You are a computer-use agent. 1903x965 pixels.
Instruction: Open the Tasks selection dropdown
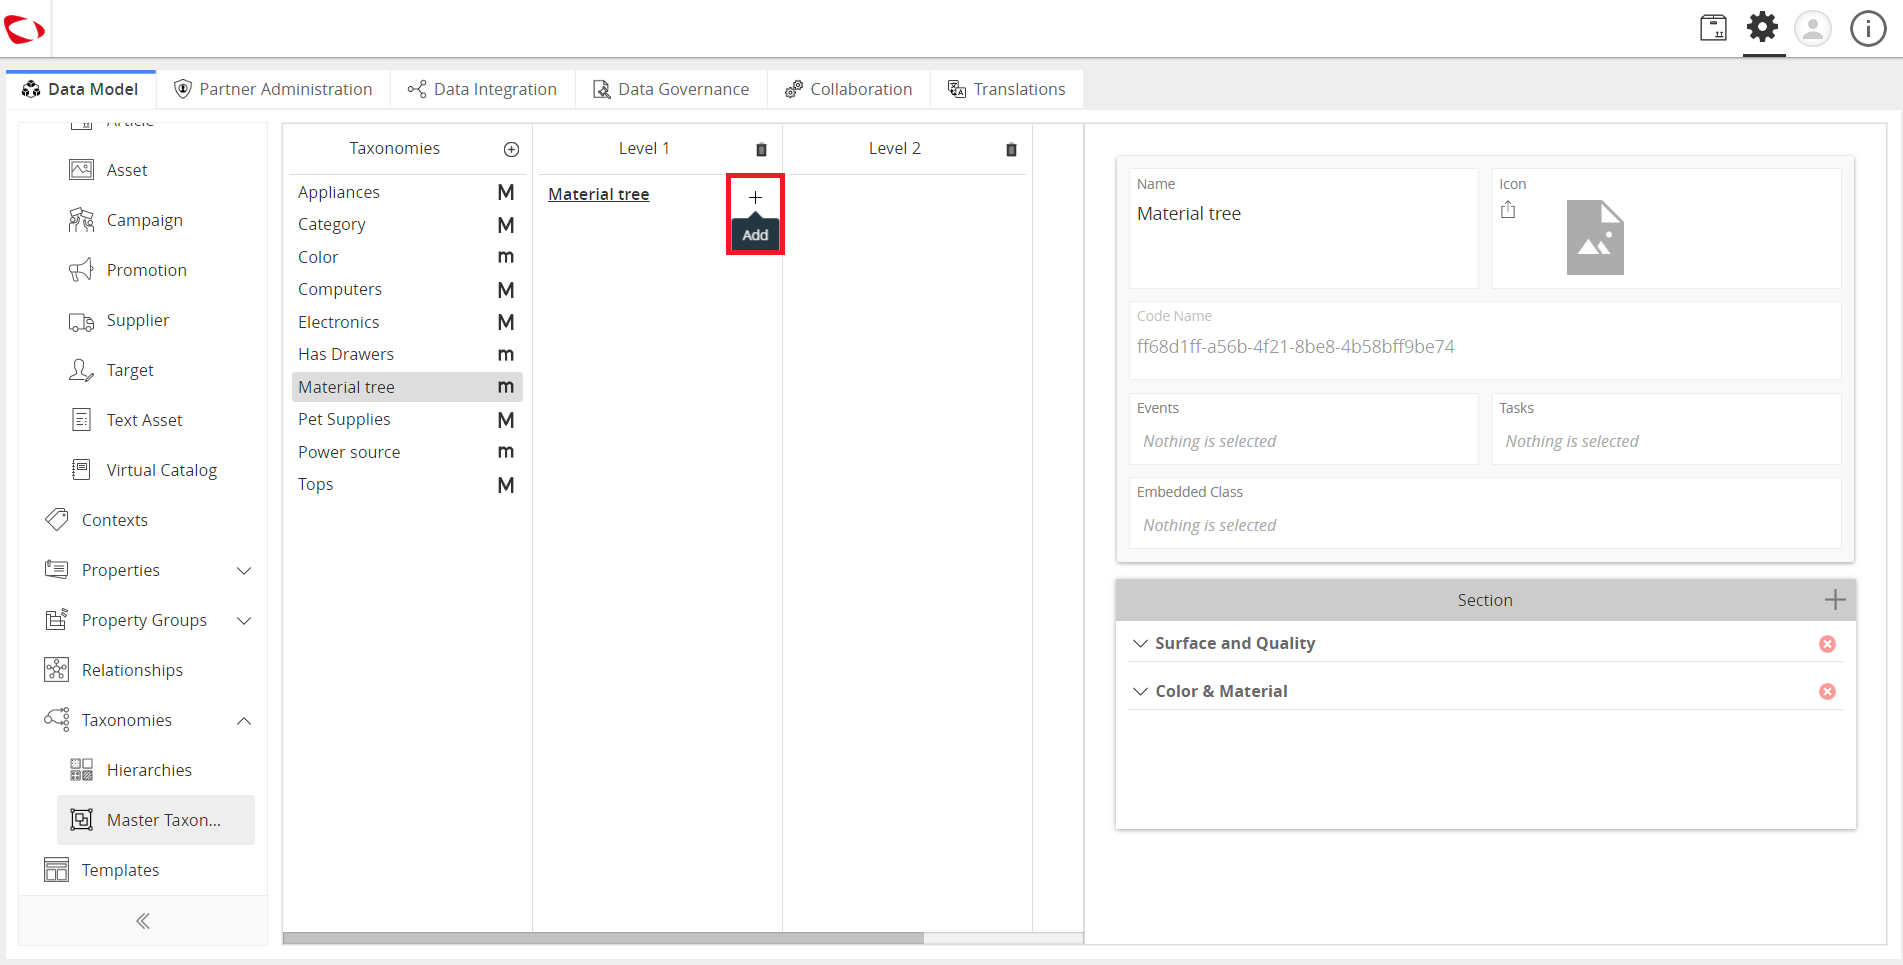pos(1666,441)
